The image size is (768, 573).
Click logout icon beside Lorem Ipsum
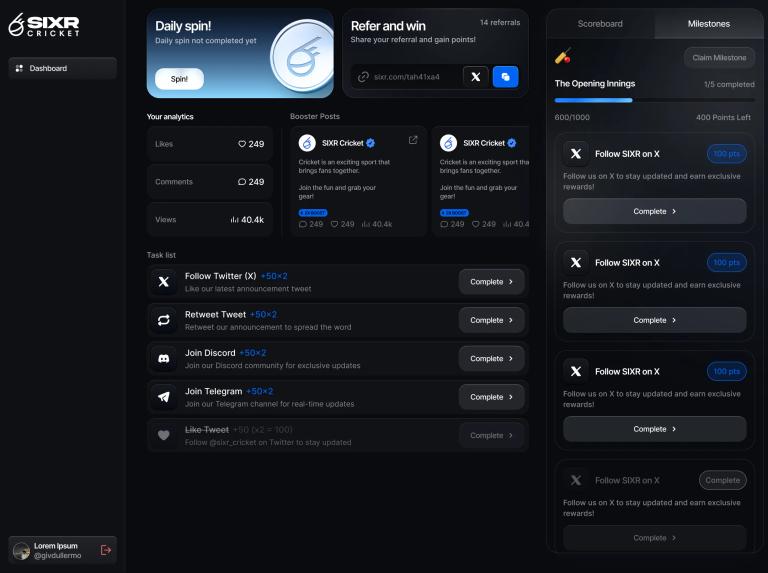(106, 550)
